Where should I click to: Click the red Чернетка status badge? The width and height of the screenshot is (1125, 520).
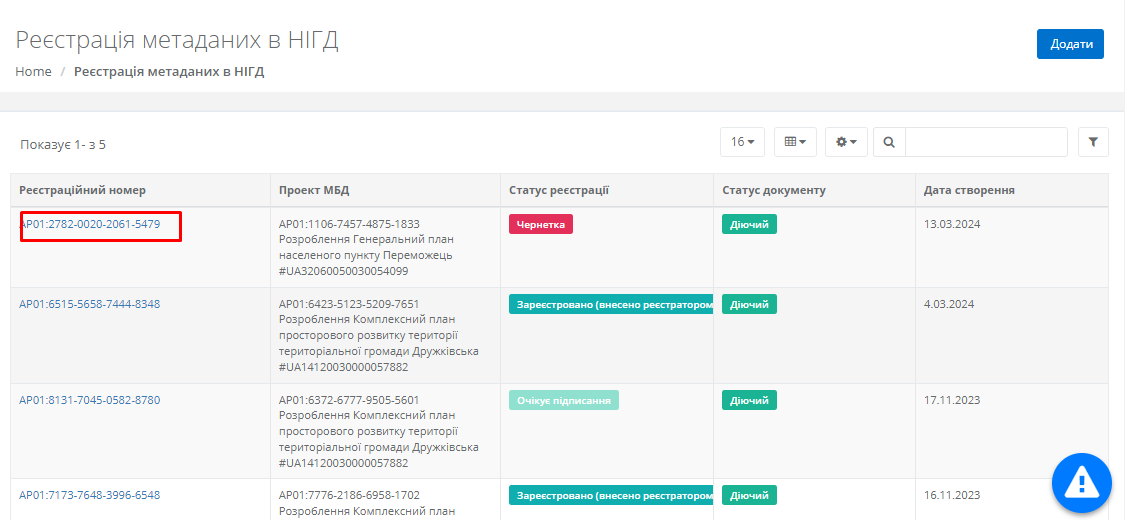coord(540,224)
